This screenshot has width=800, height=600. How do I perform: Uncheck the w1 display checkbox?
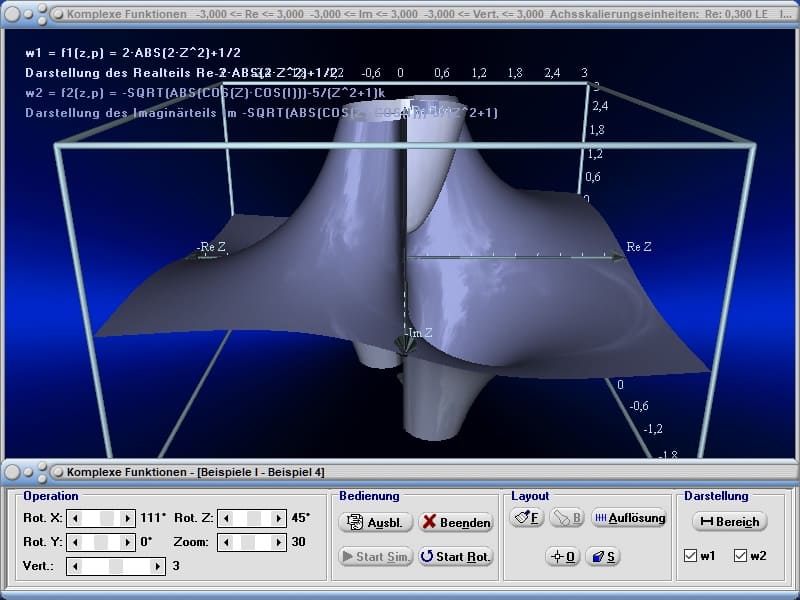[x=691, y=556]
